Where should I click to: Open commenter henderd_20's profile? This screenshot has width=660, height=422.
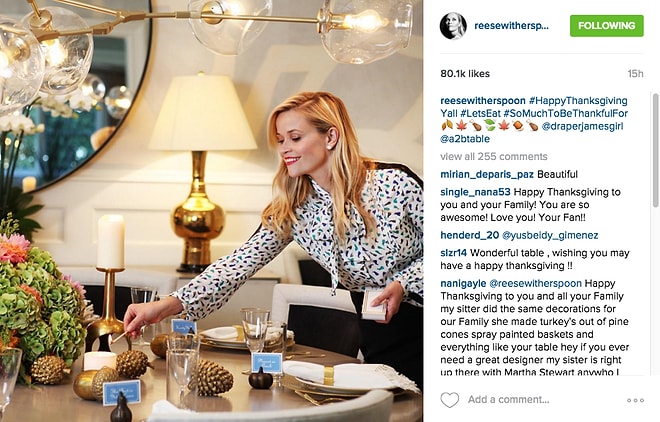click(470, 235)
